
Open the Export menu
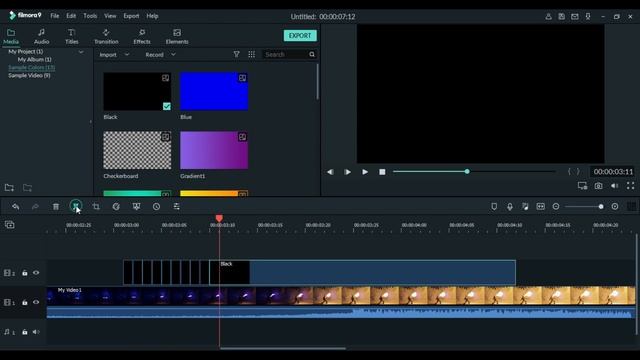[x=131, y=16]
